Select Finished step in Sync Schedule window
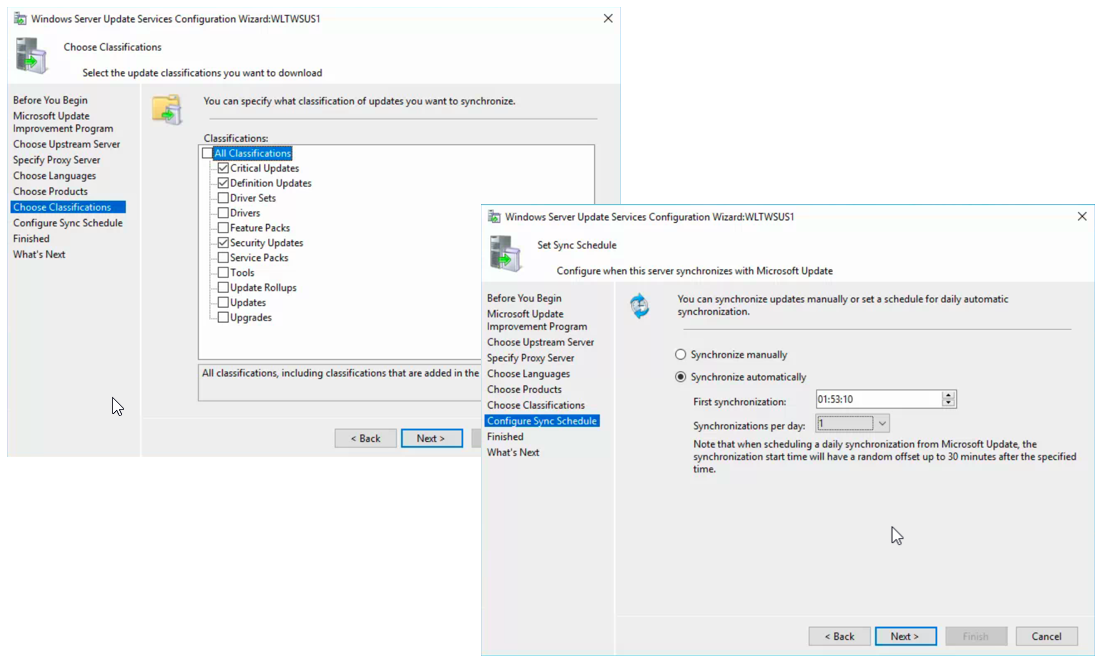The width and height of the screenshot is (1104, 662). click(x=505, y=437)
